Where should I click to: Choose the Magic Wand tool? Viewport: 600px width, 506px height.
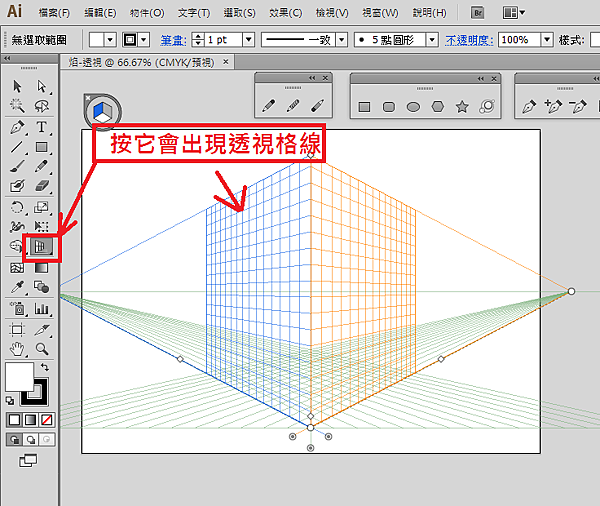pos(17,105)
